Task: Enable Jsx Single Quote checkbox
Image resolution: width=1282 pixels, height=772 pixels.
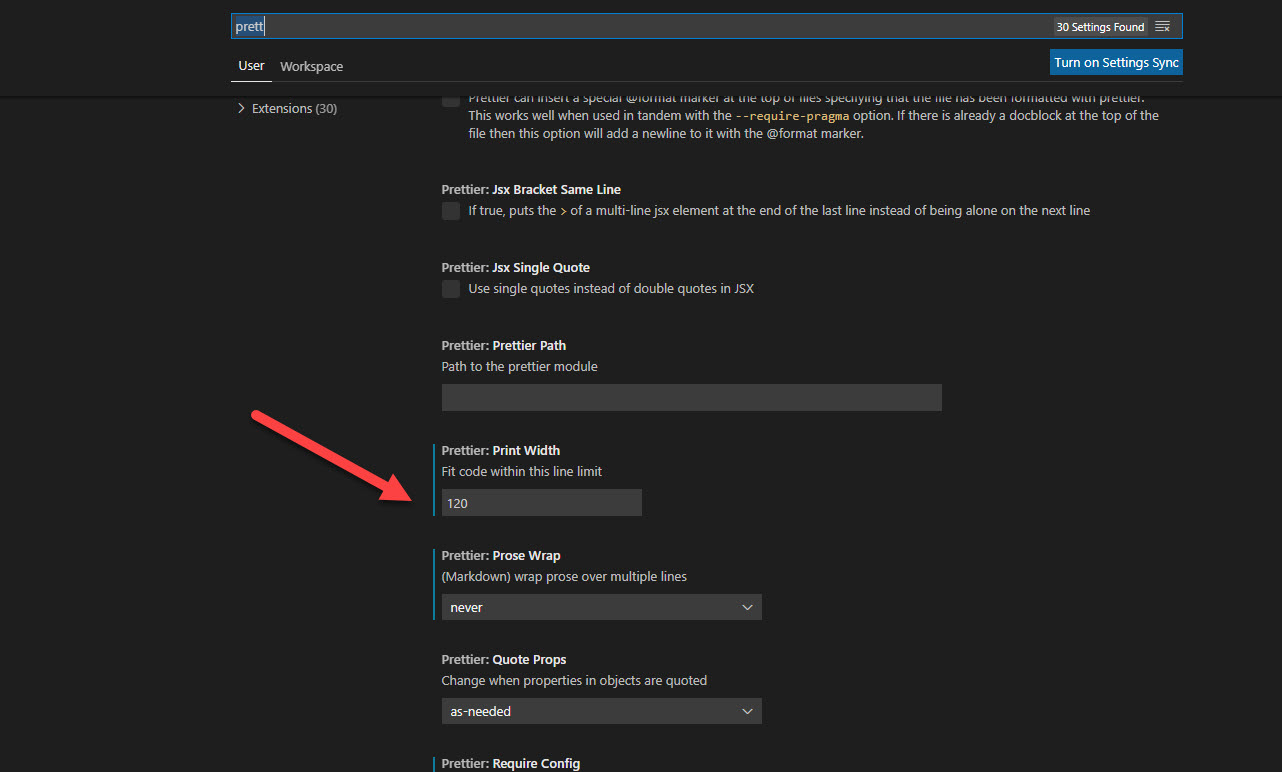Action: (451, 289)
